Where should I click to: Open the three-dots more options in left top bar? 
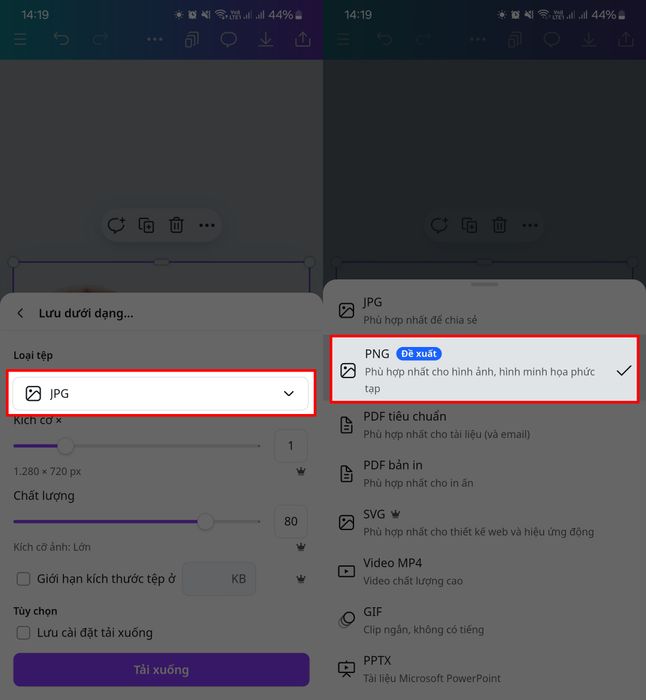tap(154, 39)
